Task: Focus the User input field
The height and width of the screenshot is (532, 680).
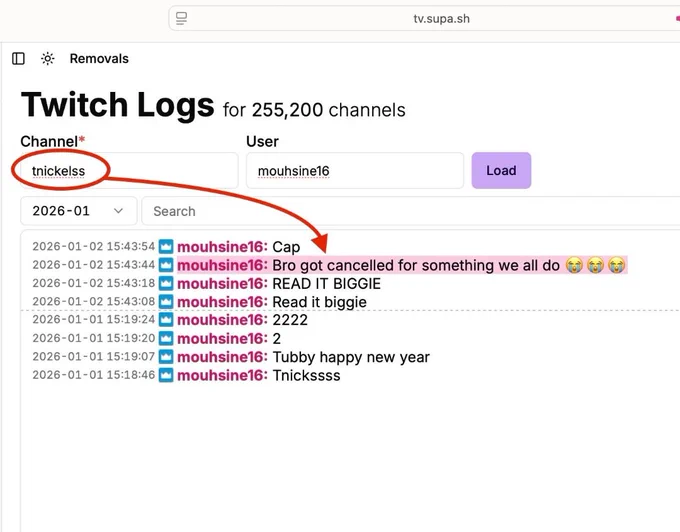Action: tap(355, 170)
